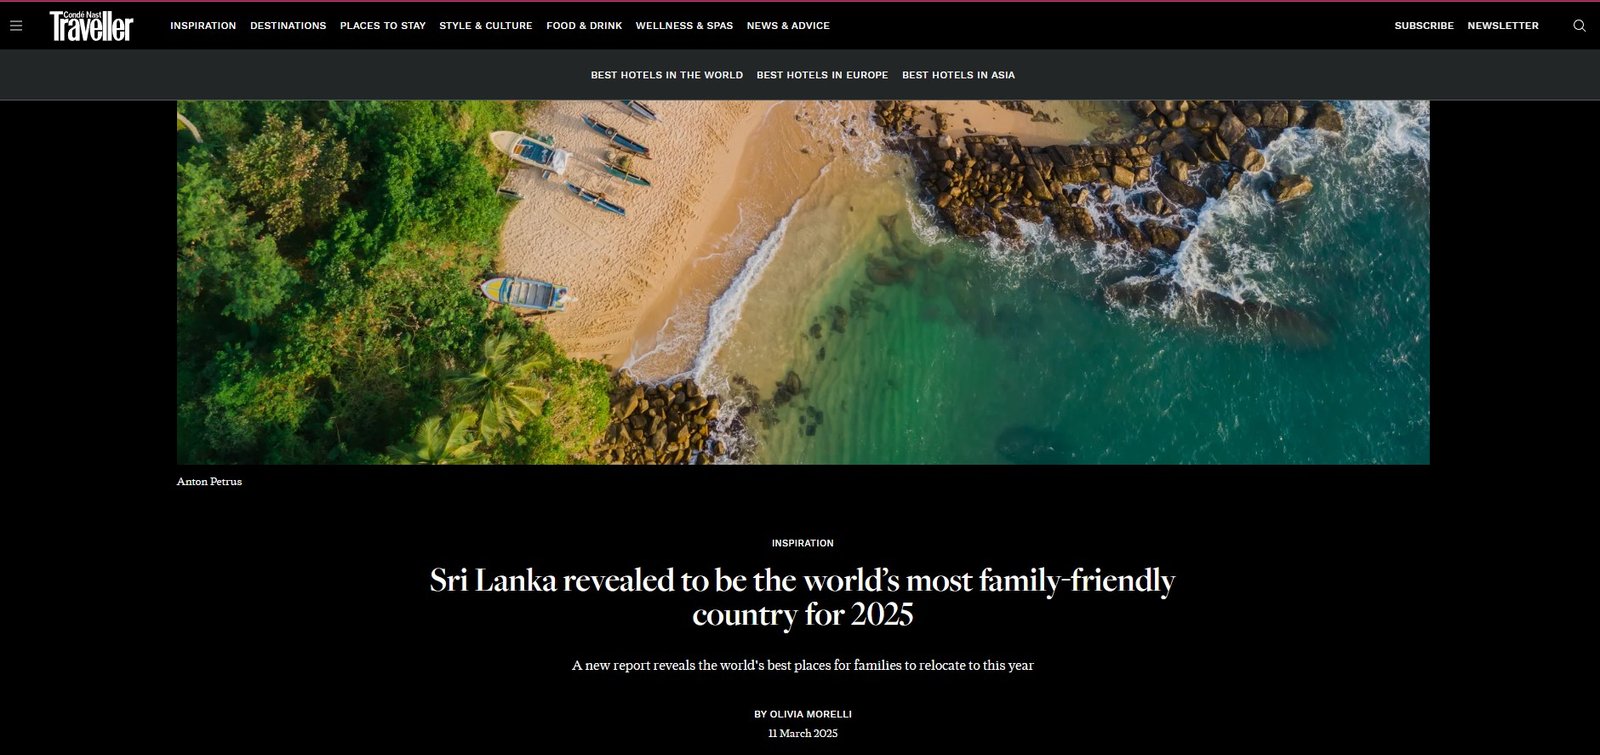Click the Inspiration category label above headline
Screen dimensions: 1600x755
point(803,543)
